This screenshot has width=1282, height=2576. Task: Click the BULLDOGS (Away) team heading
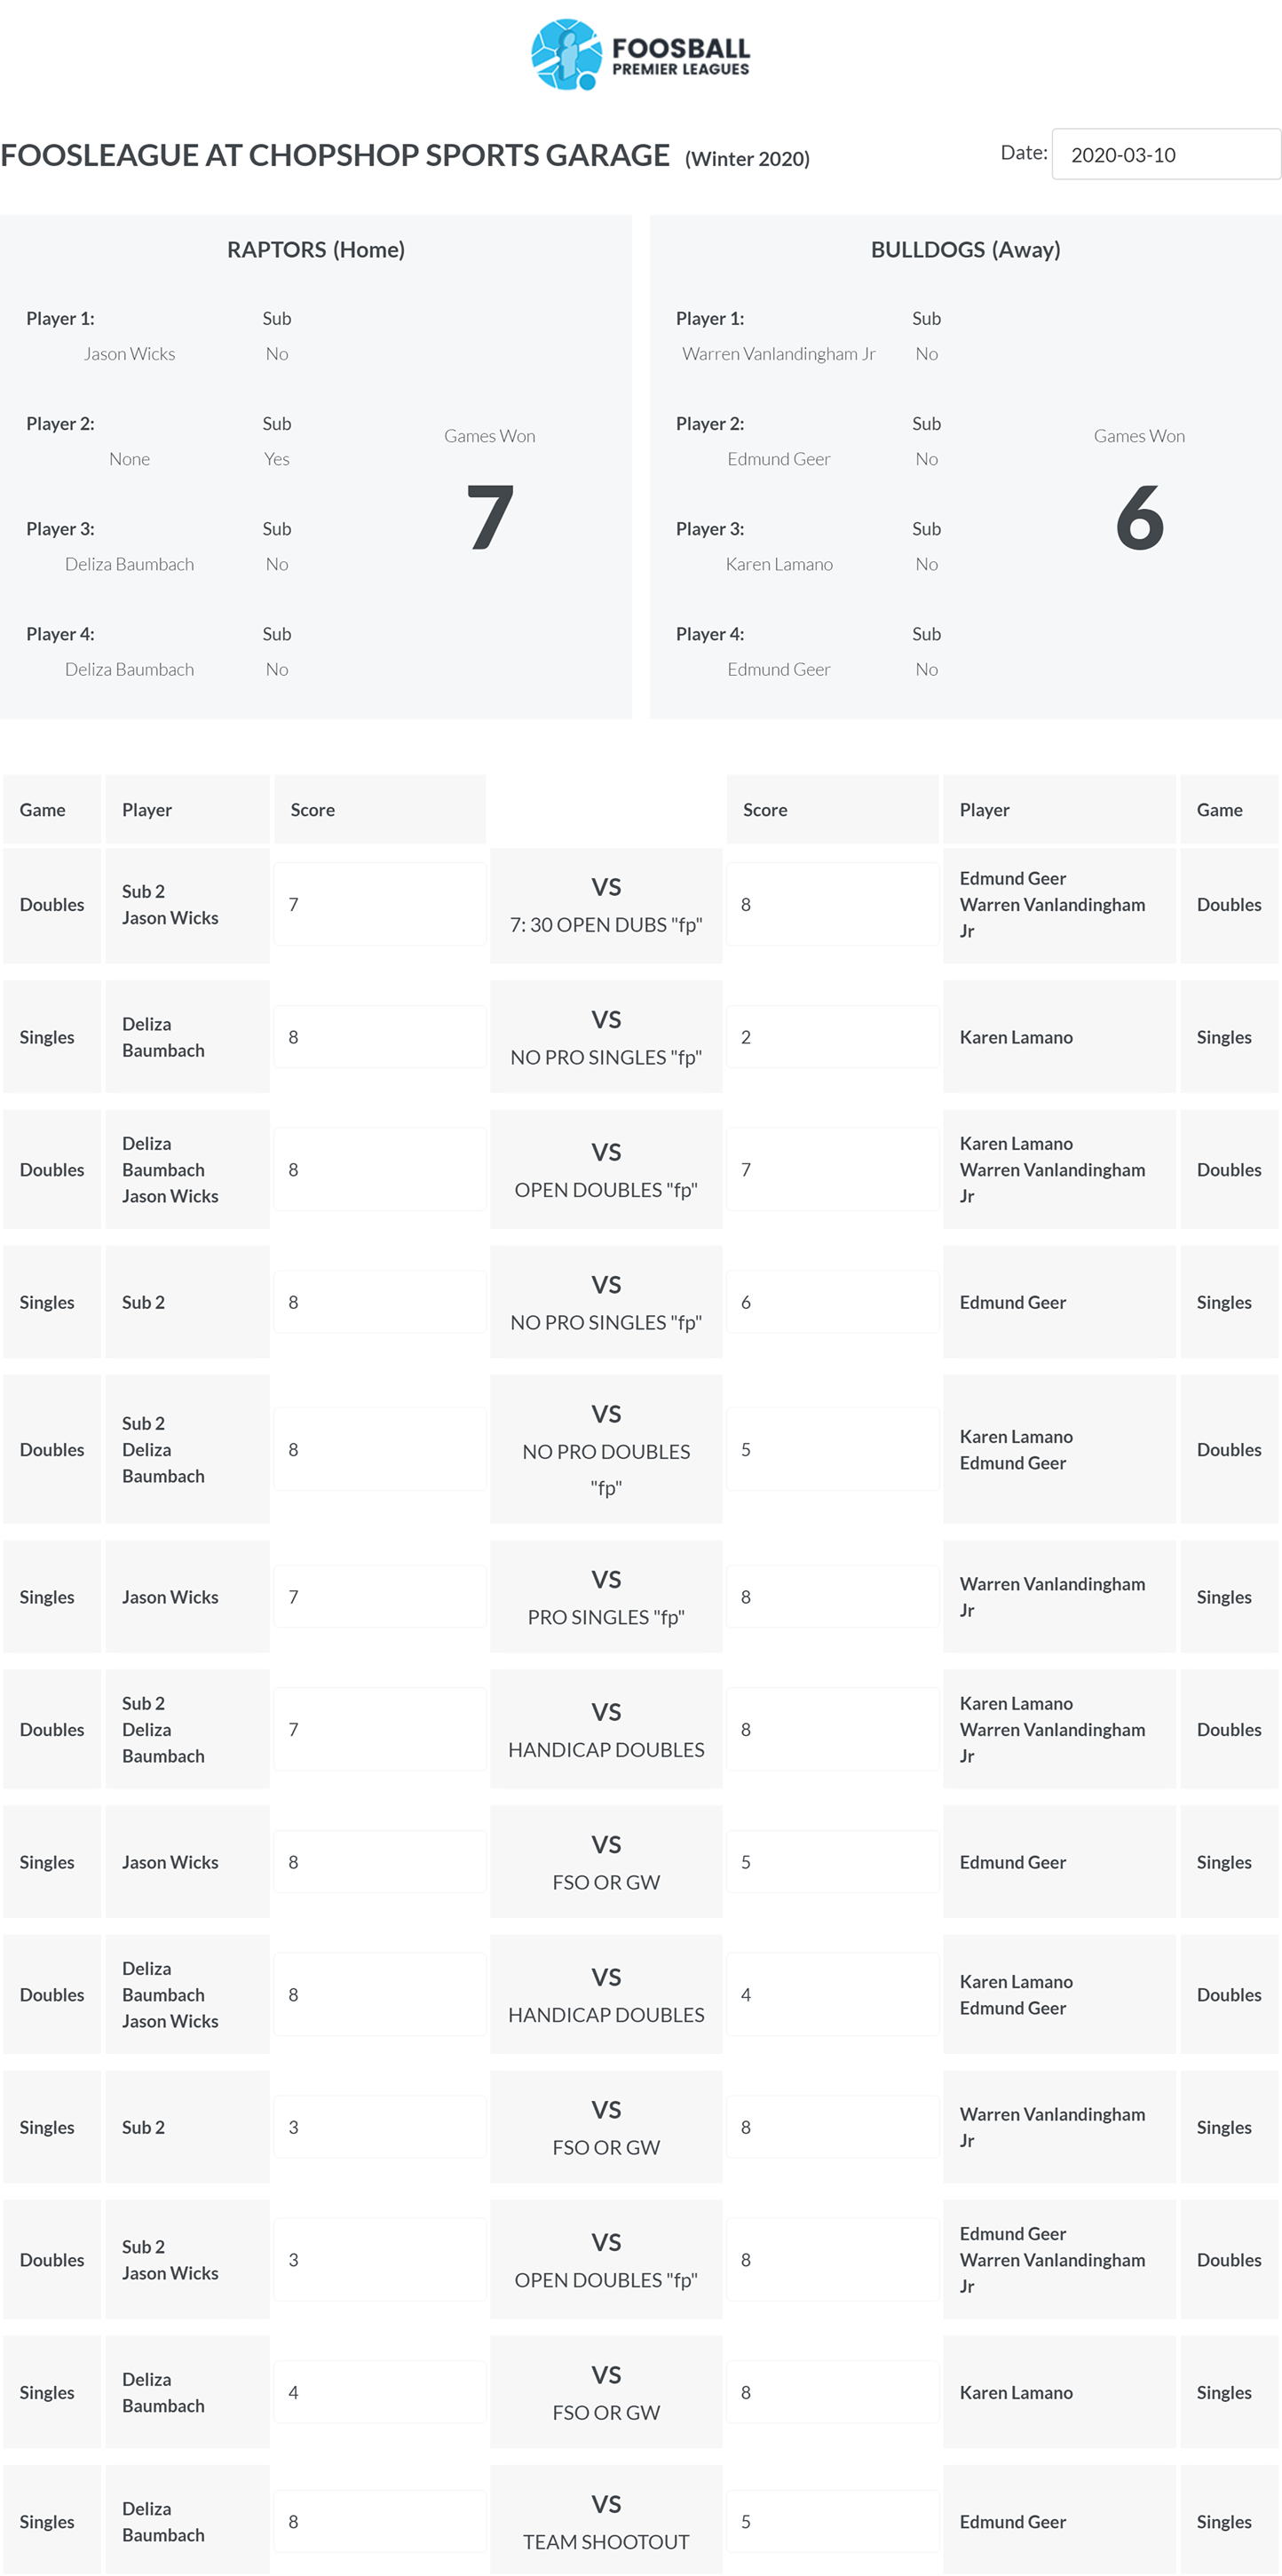(966, 249)
